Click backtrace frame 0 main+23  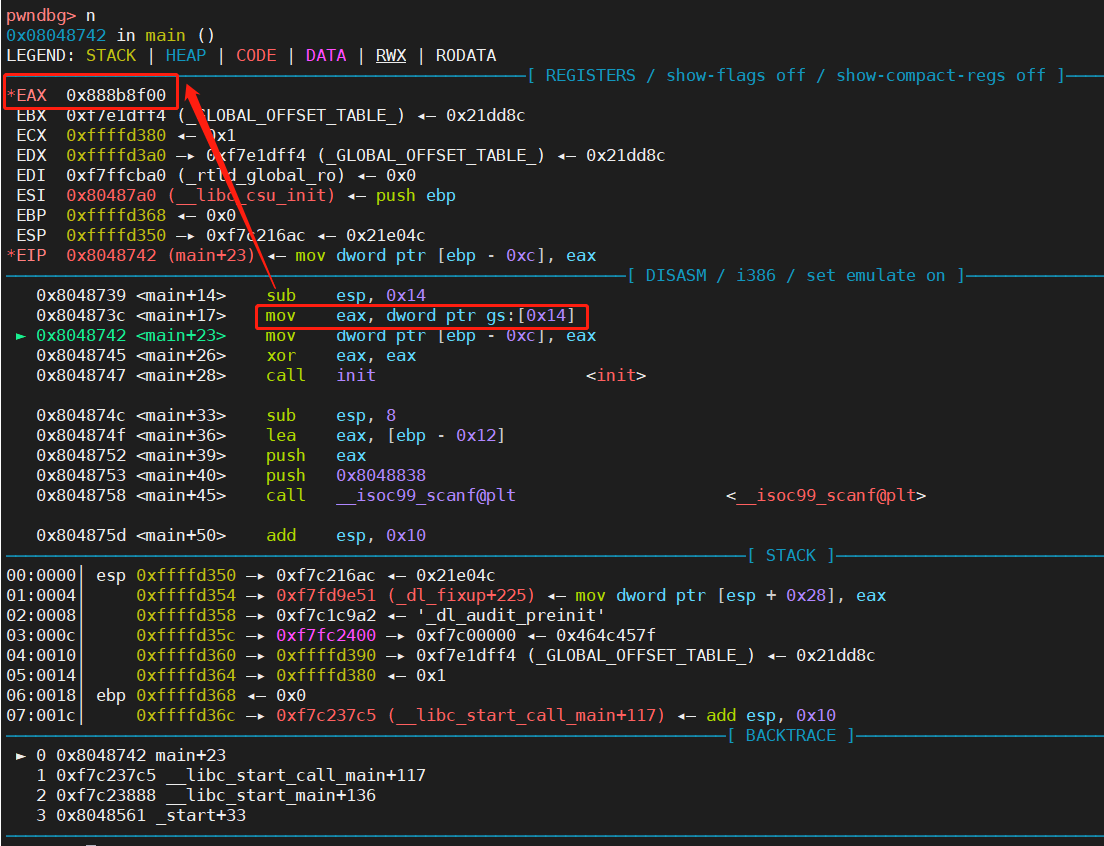131,756
